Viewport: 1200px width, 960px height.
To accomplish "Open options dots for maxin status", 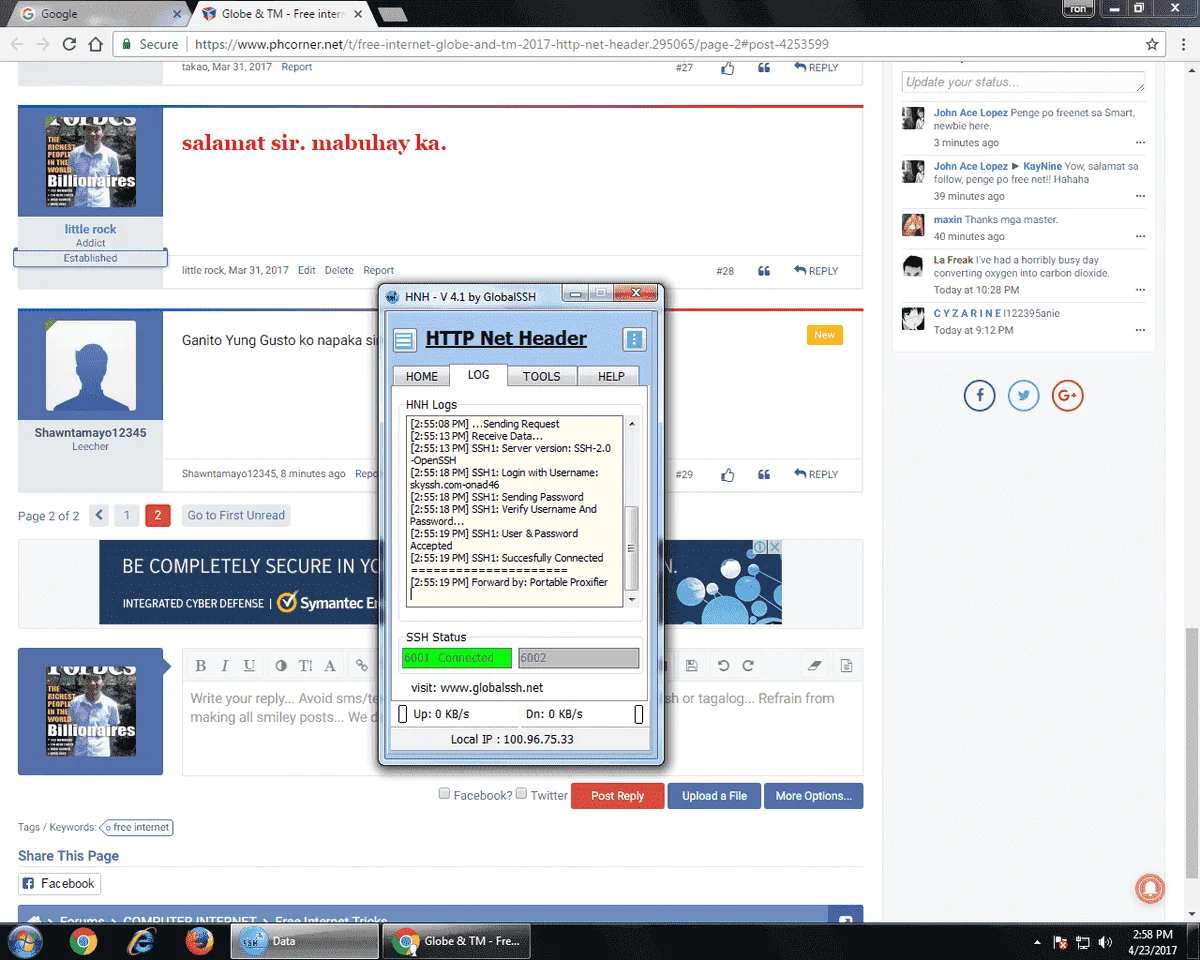I will [1140, 237].
